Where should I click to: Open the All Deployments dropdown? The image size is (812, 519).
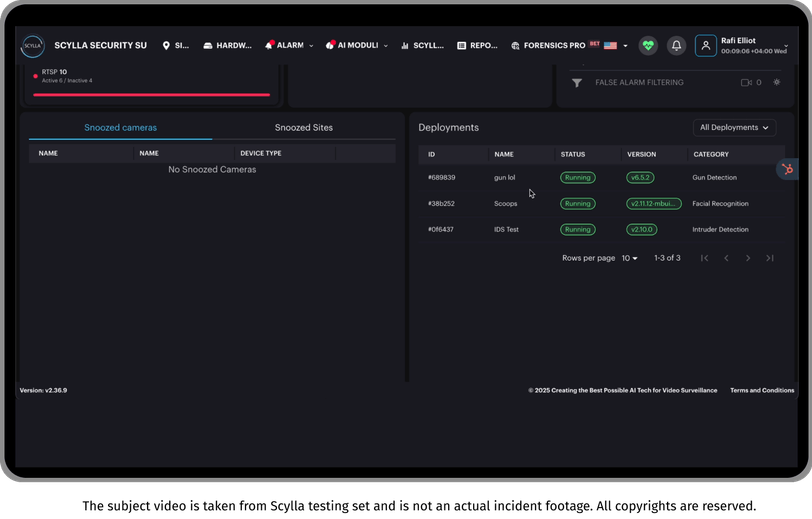coord(734,127)
